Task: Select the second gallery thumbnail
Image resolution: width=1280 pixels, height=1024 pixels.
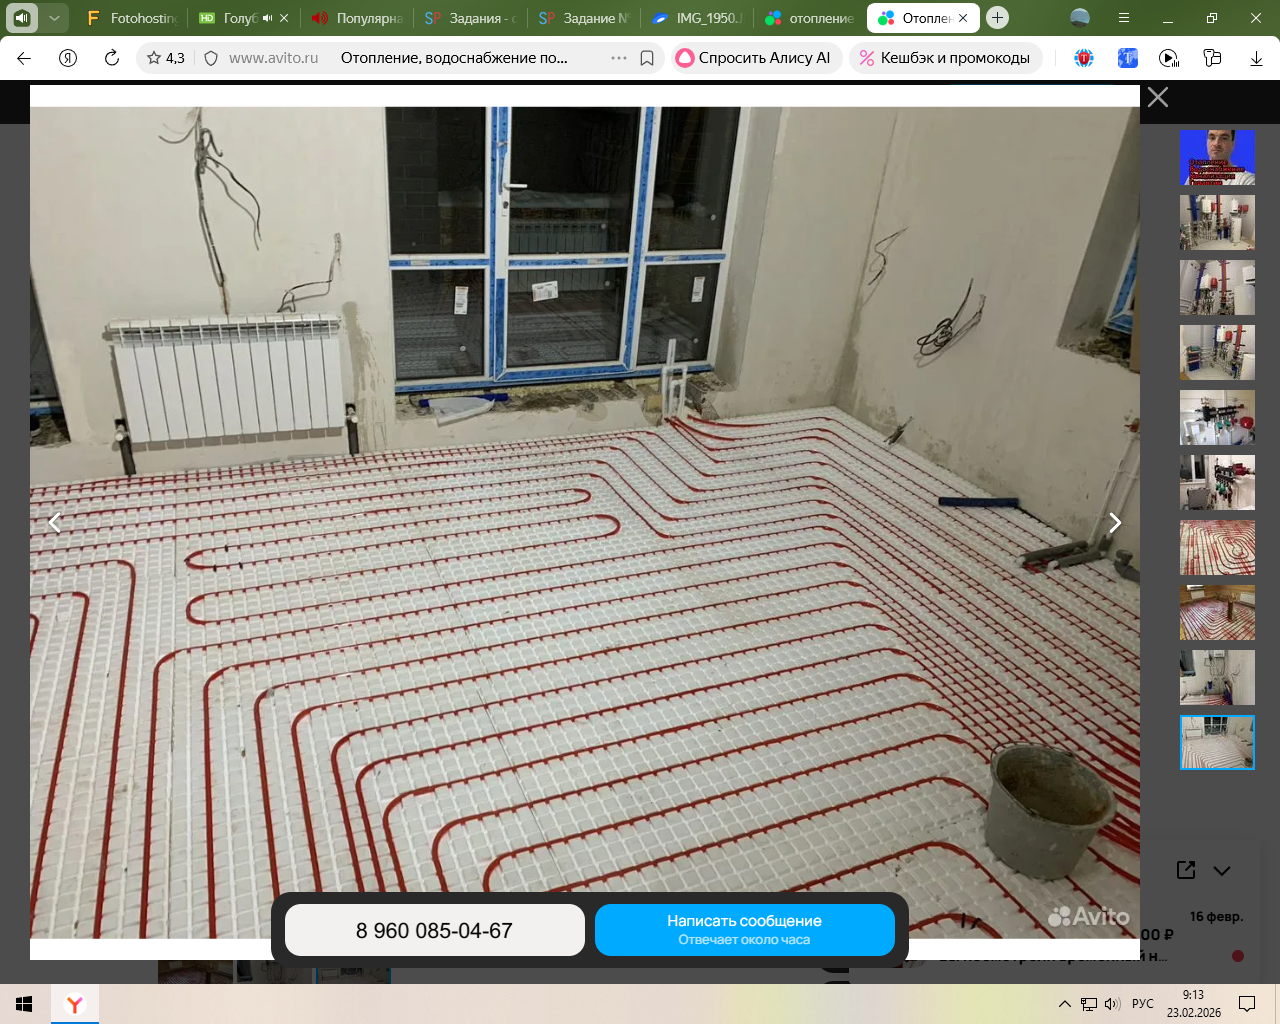Action: pos(1217,223)
